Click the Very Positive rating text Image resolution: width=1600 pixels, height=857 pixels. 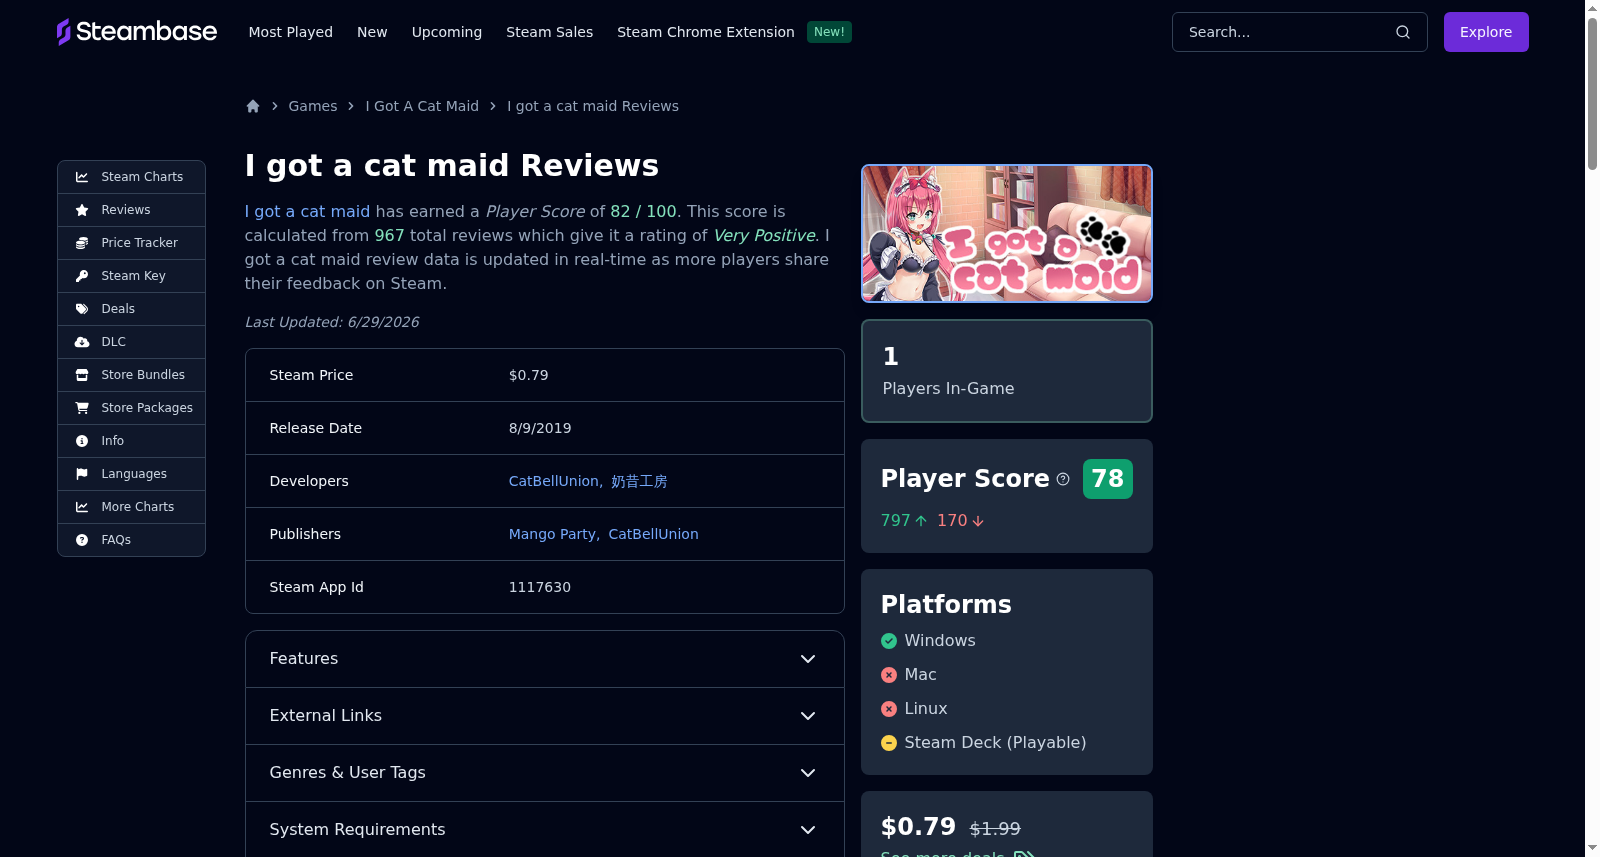(x=765, y=235)
